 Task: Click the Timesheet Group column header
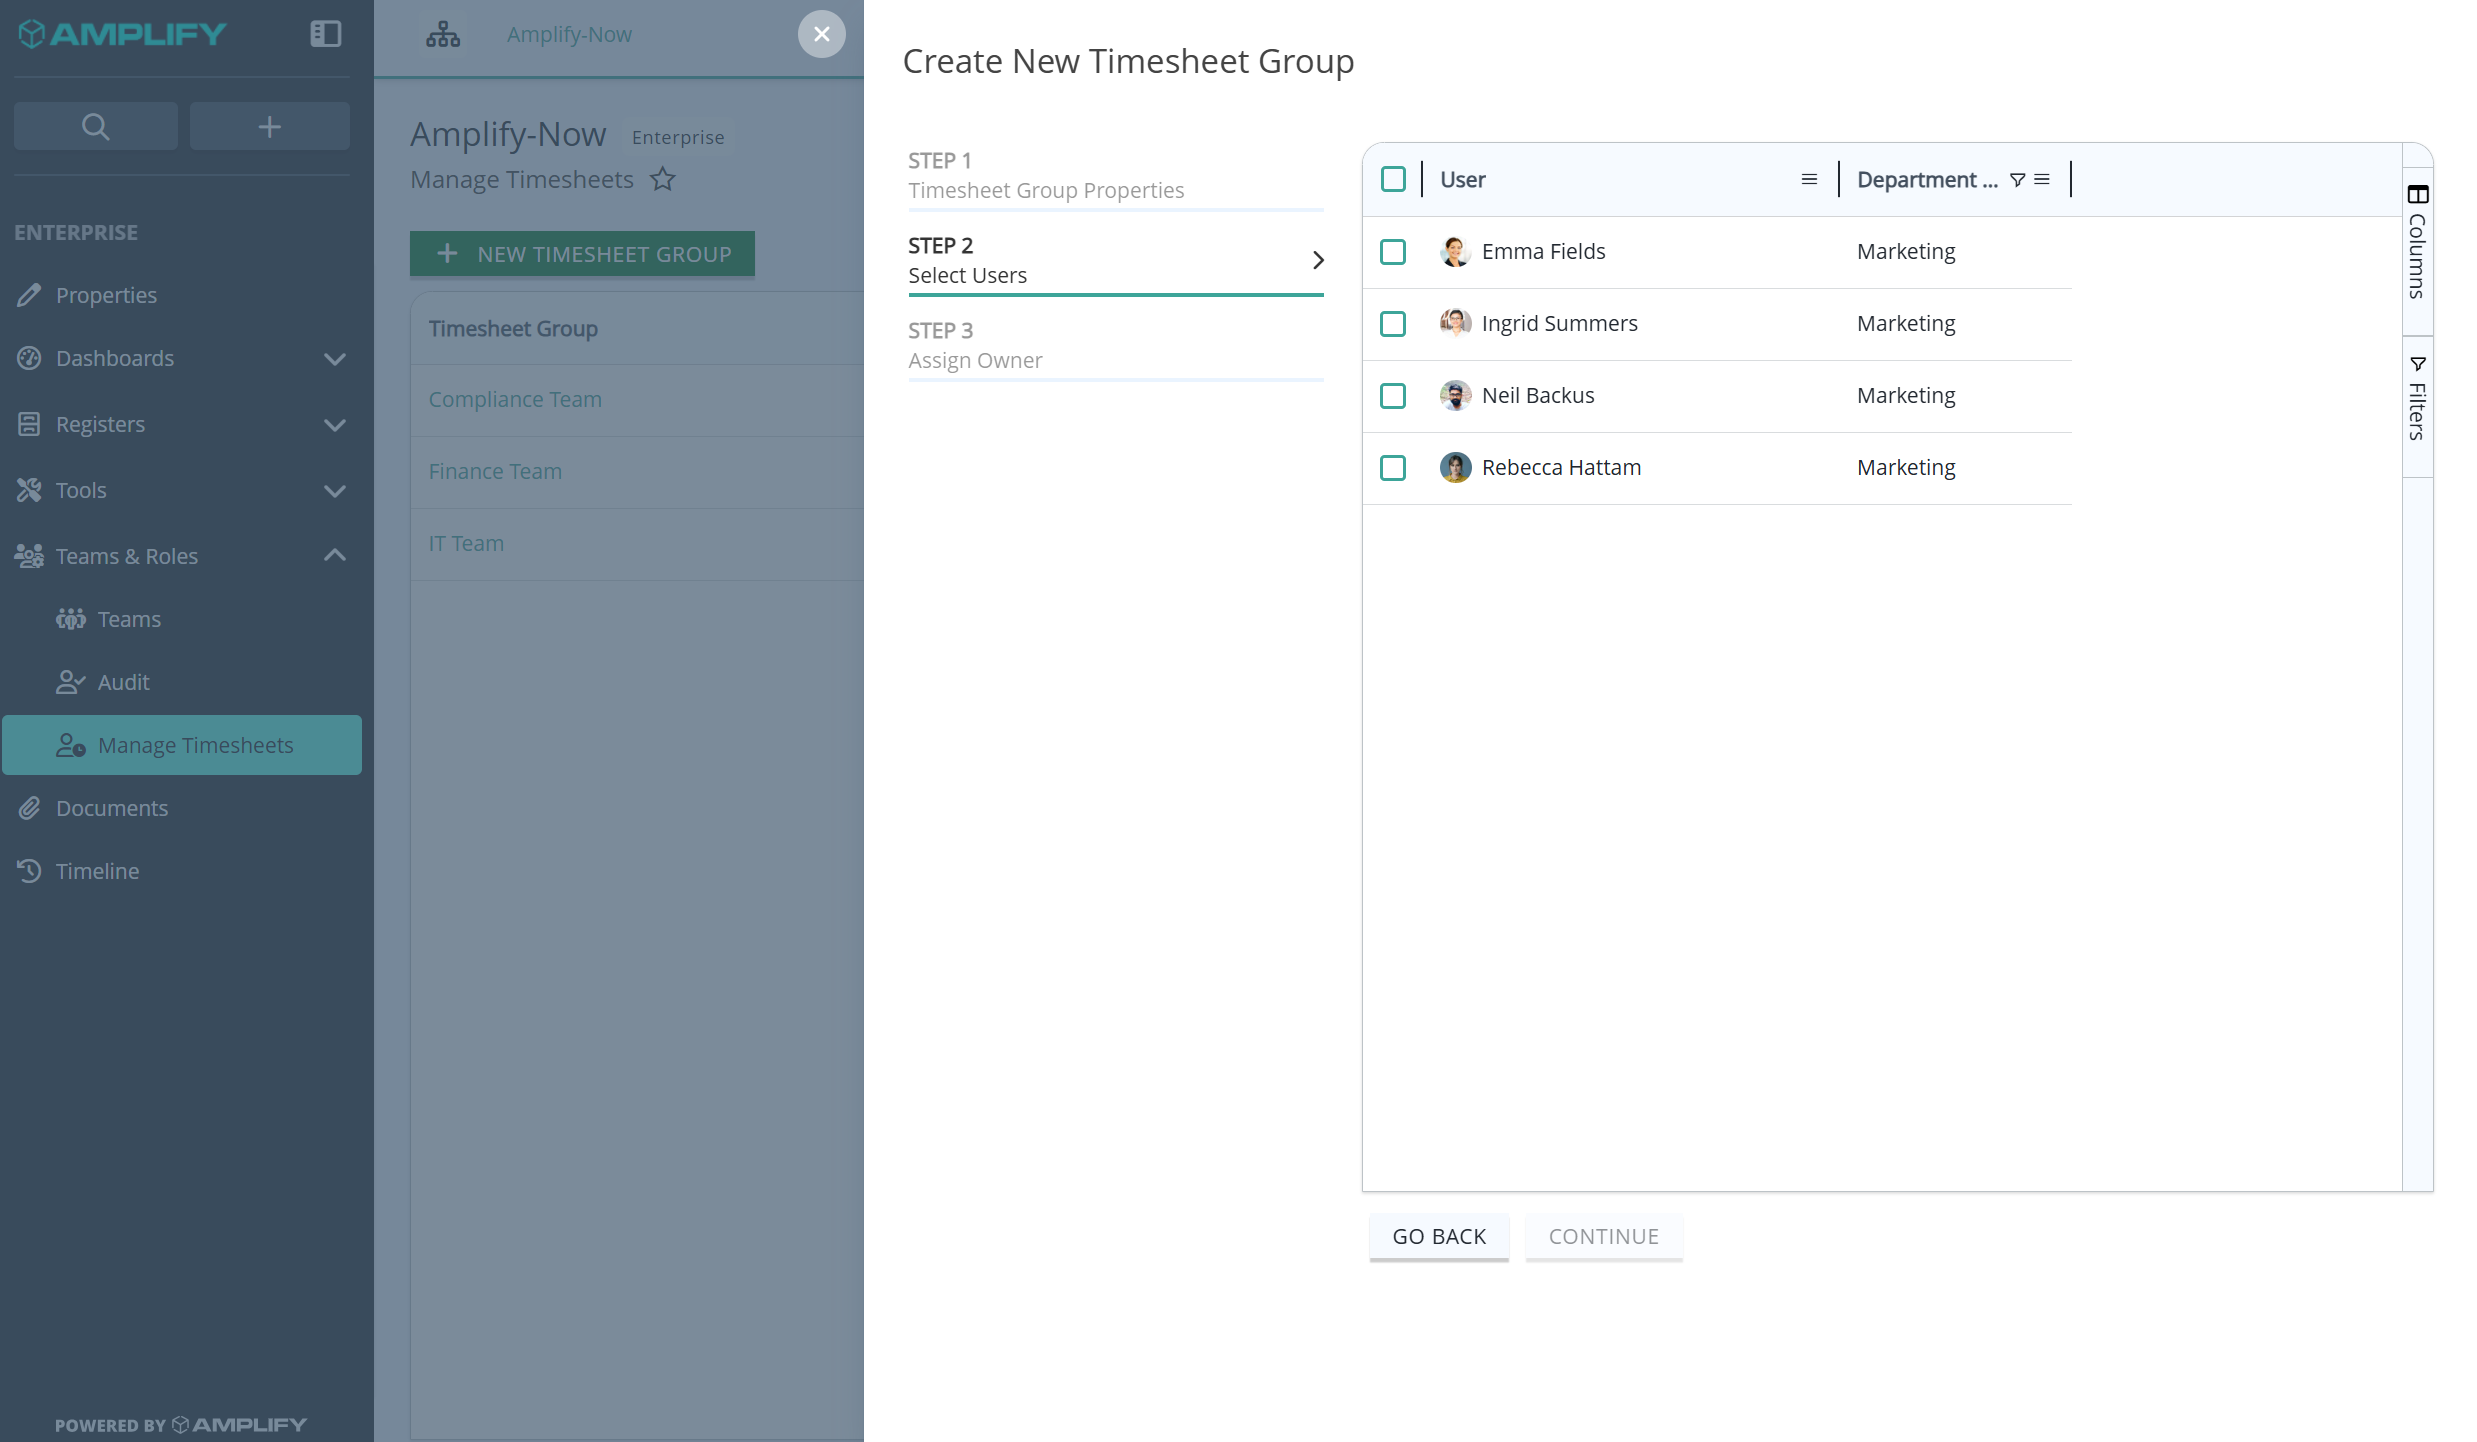pyautogui.click(x=513, y=328)
